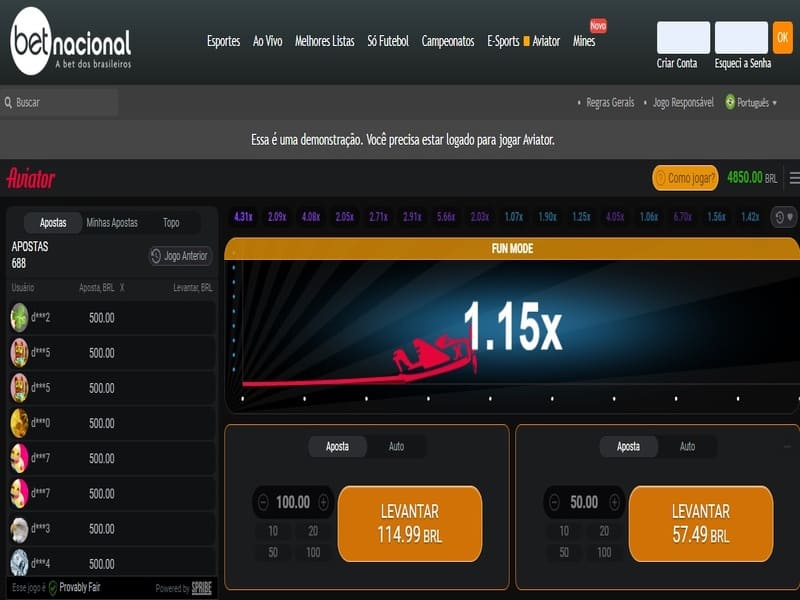Click the search magnifier icon
The image size is (800, 600).
click(8, 102)
